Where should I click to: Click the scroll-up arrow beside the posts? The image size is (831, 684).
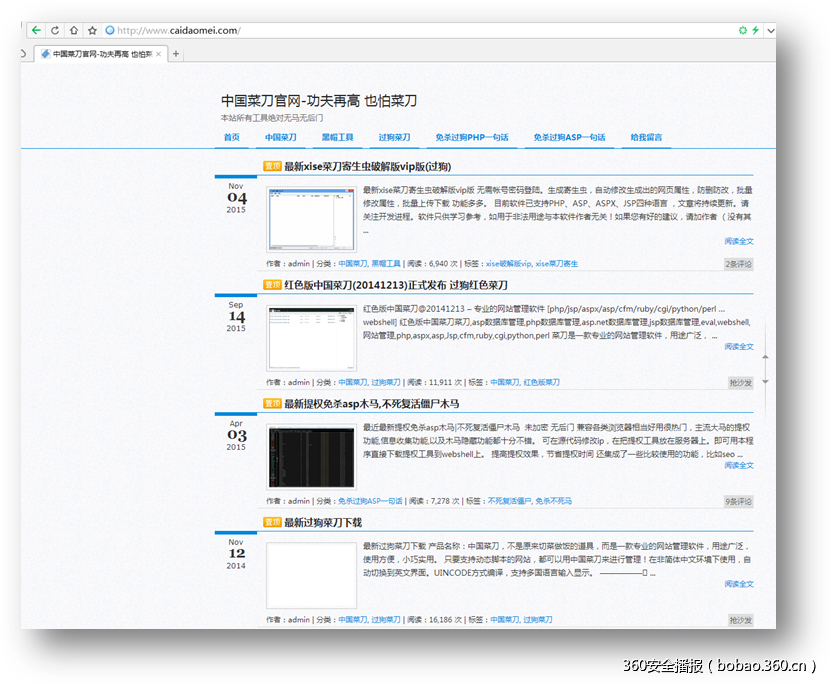765,357
